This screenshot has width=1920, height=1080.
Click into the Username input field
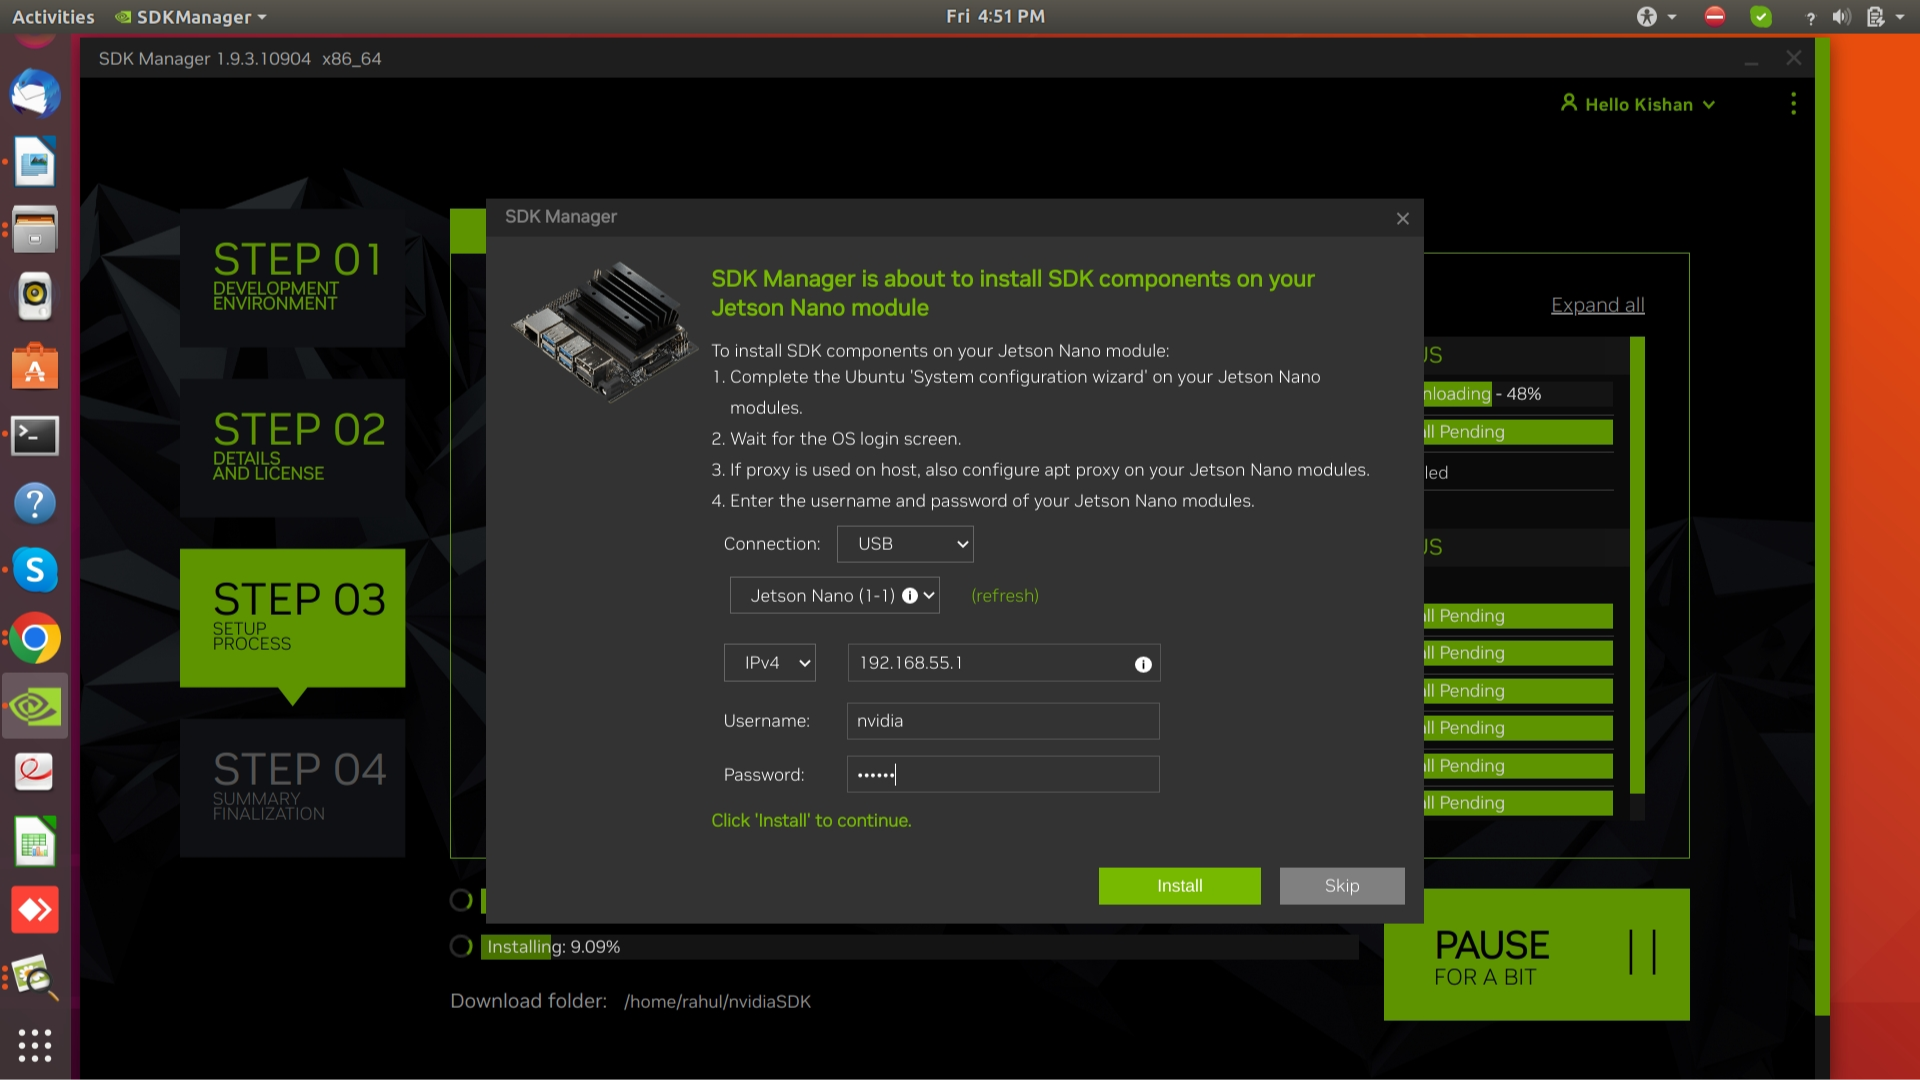tap(1002, 721)
